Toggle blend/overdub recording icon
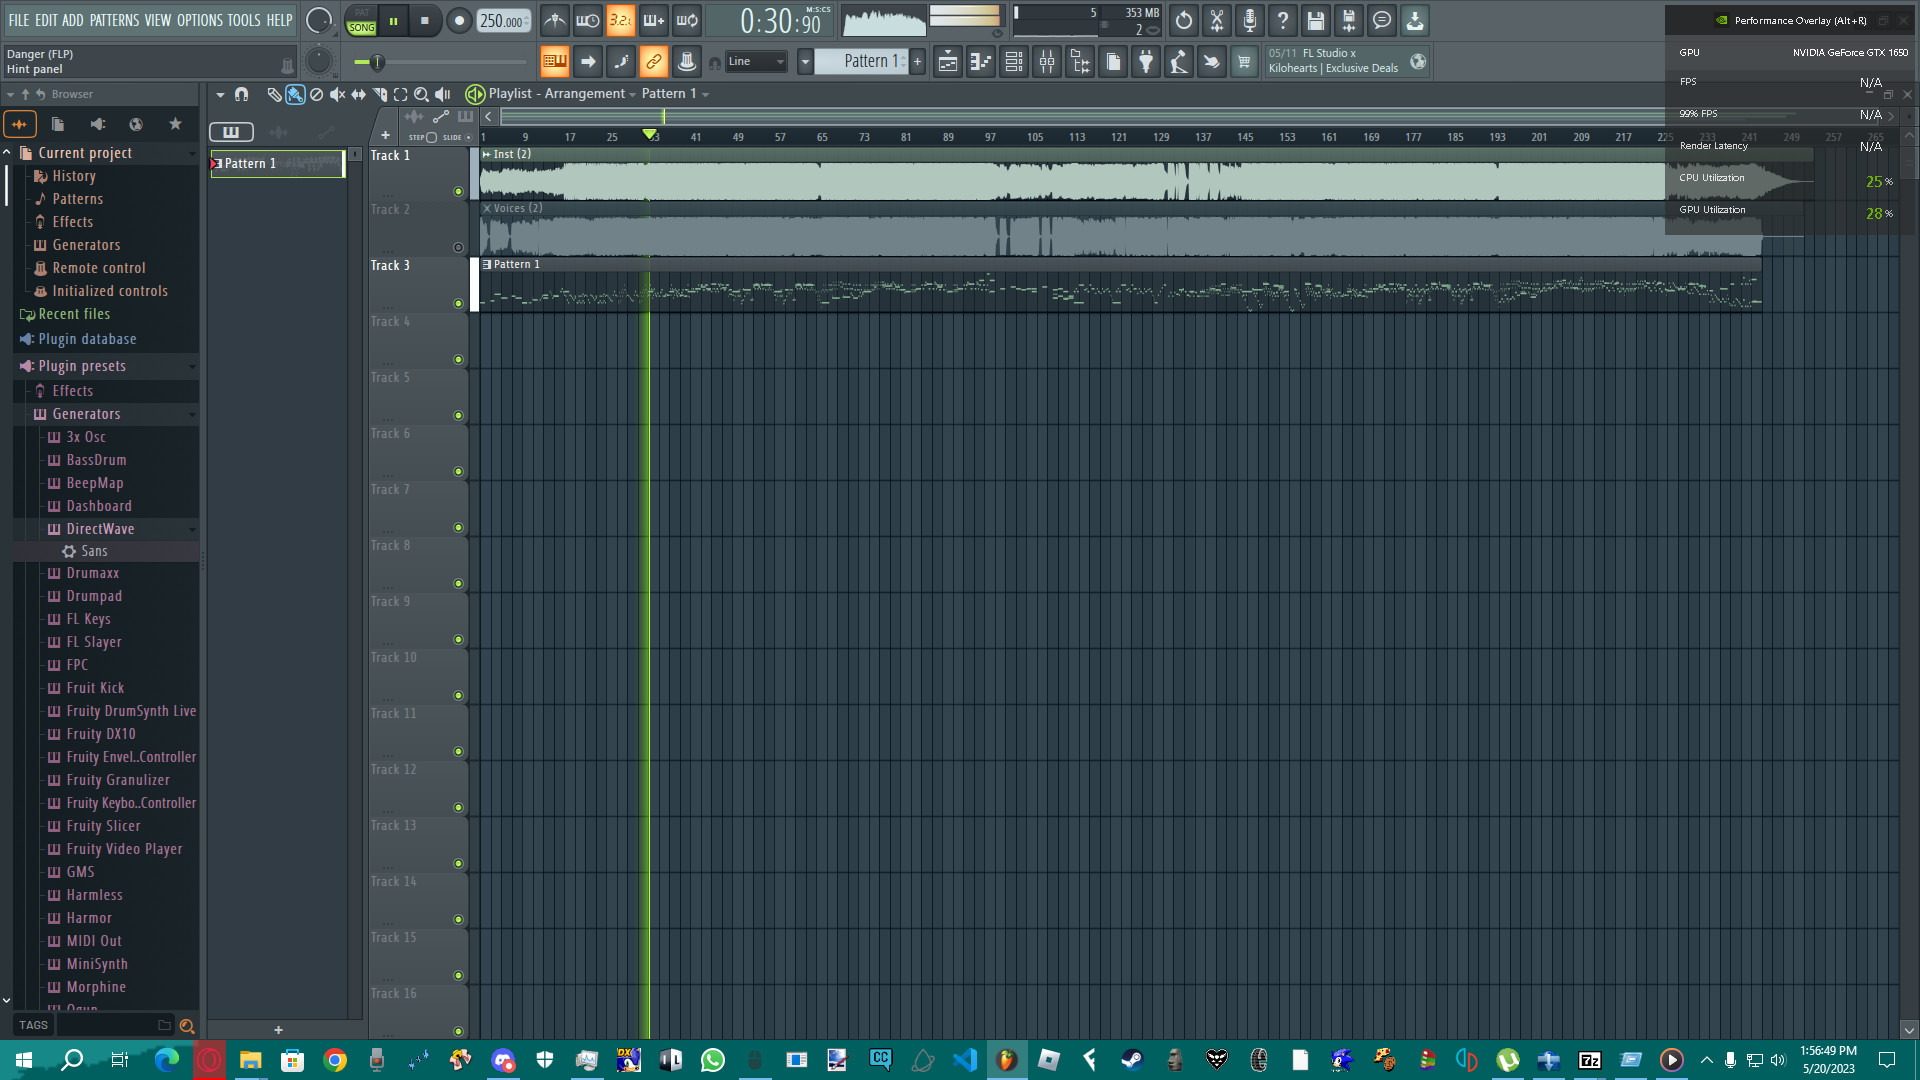This screenshot has width=1920, height=1080. (654, 20)
